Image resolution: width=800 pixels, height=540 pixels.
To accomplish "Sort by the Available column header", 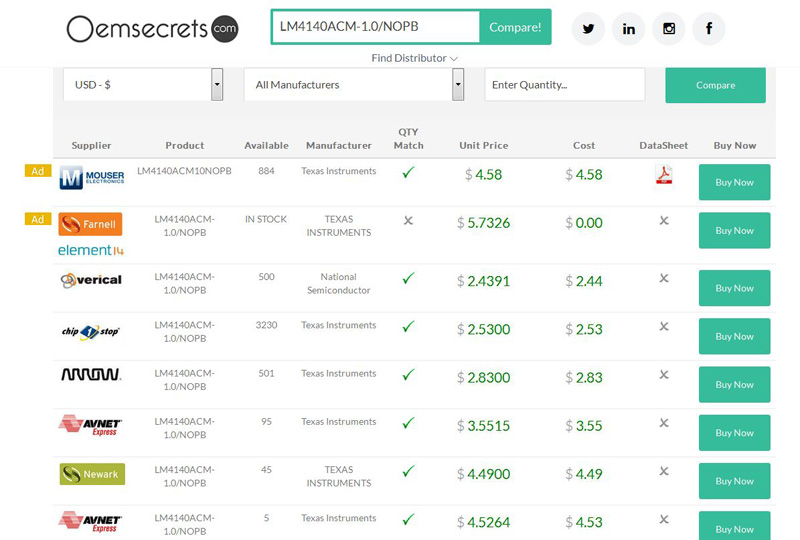I will point(266,145).
